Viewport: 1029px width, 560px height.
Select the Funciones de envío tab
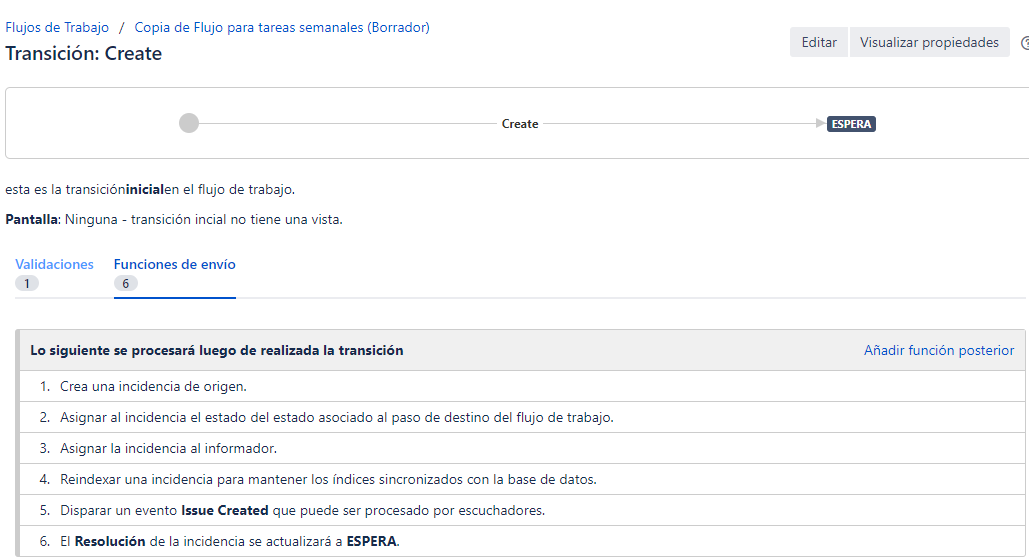click(175, 264)
